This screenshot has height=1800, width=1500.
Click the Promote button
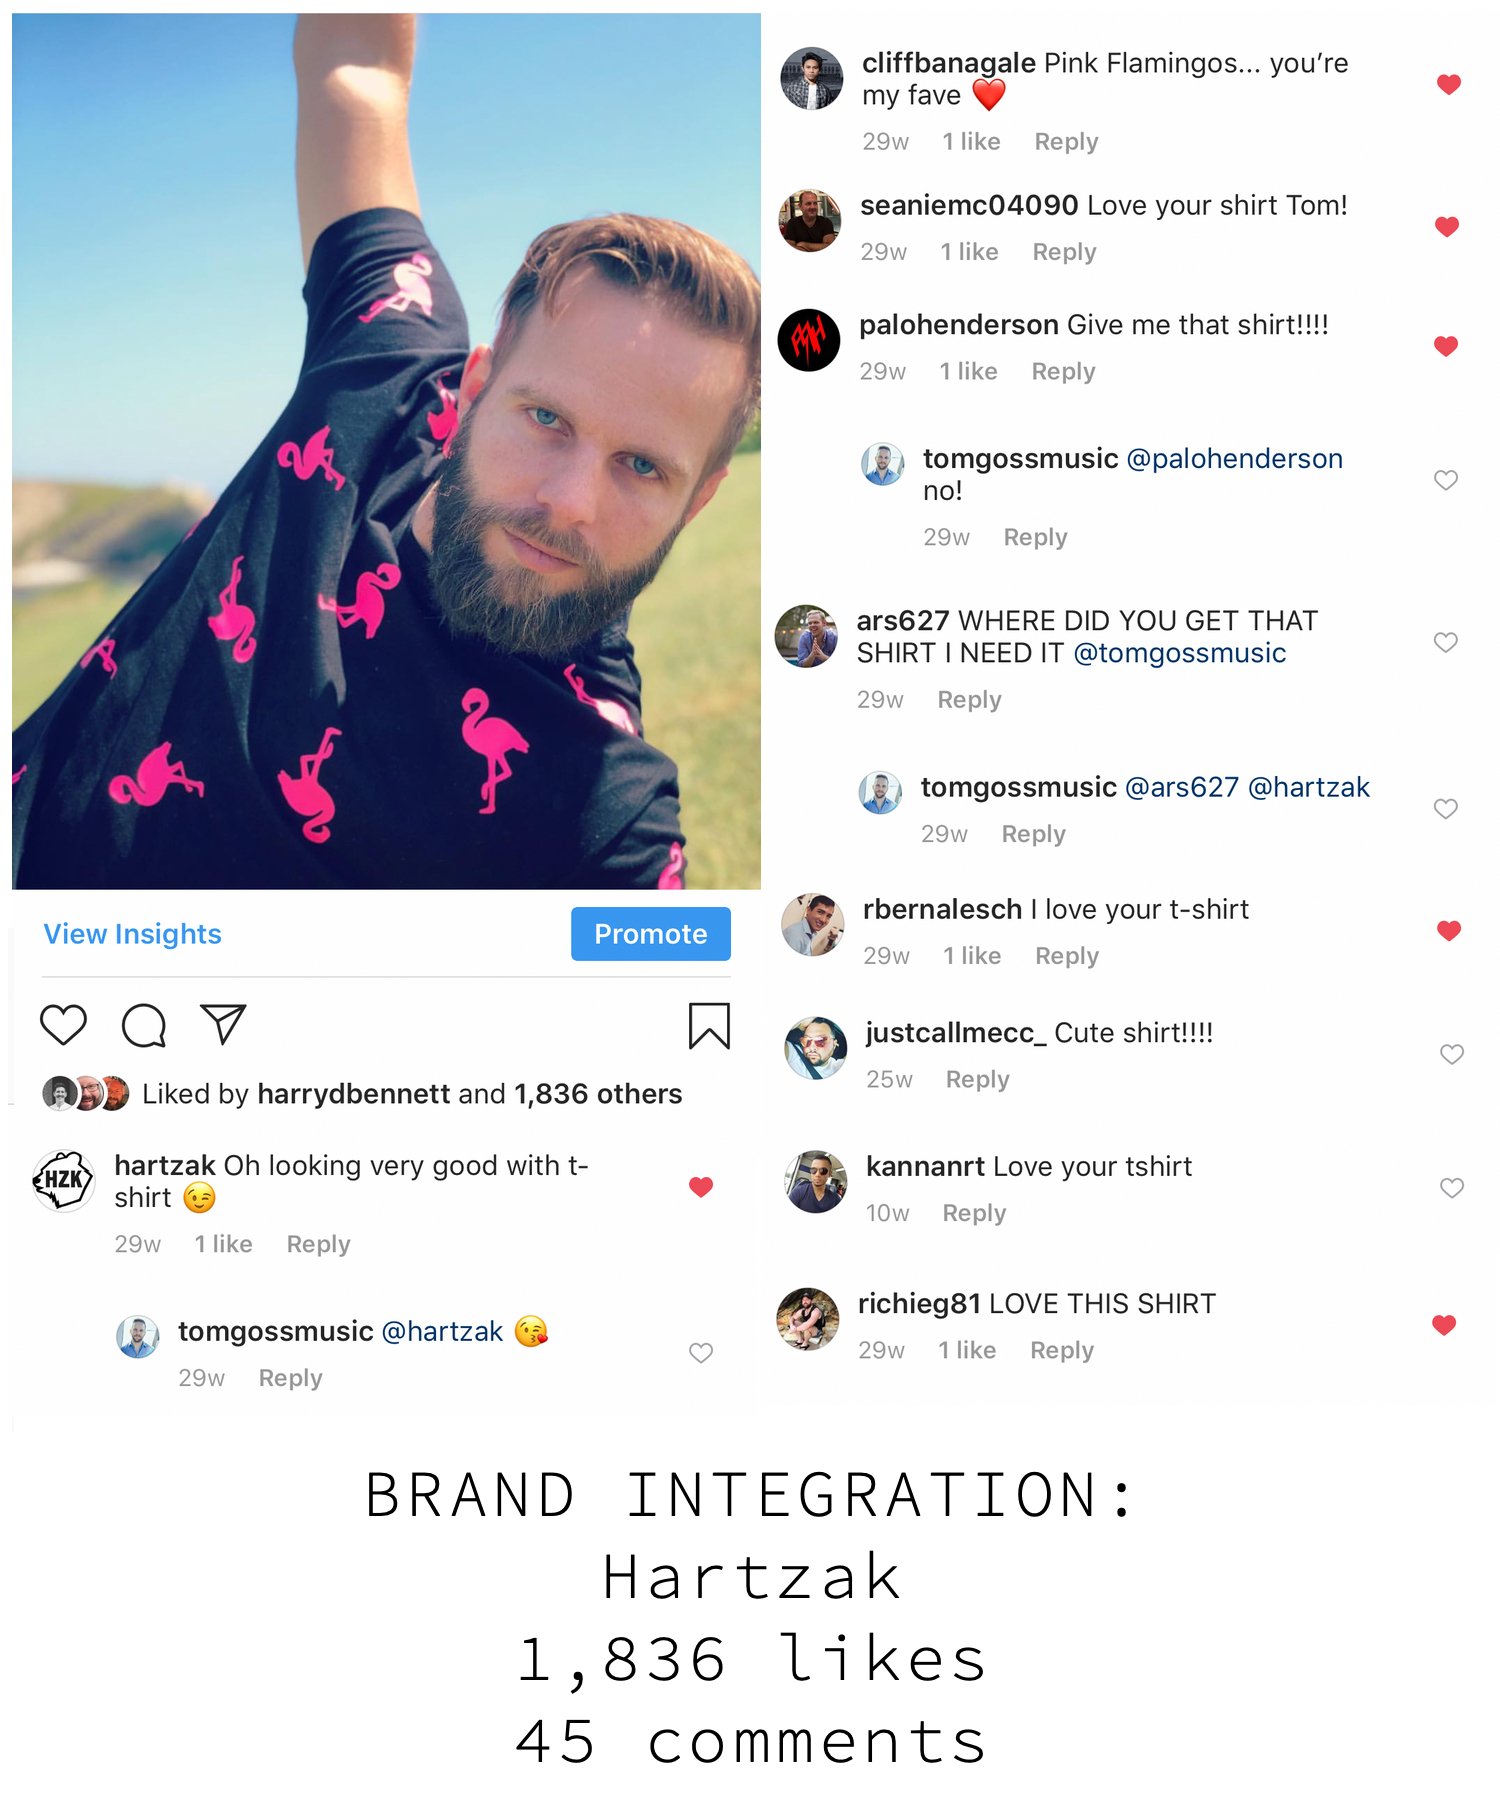point(651,934)
